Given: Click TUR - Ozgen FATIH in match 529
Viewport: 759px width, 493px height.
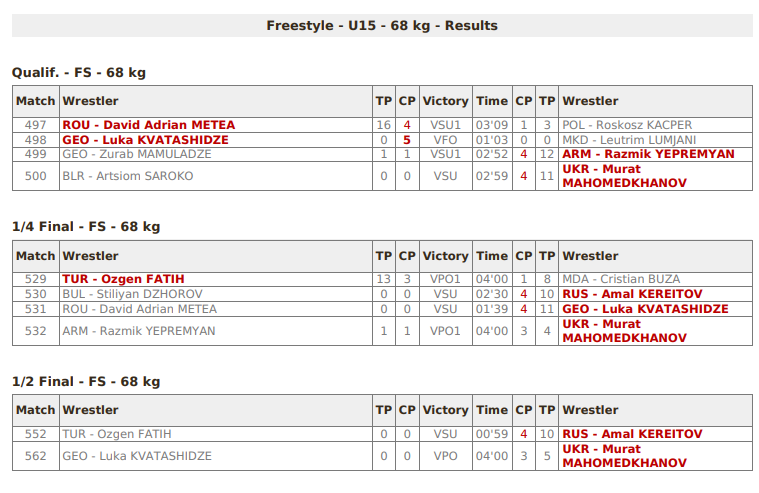Looking at the screenshot, I should [x=123, y=279].
